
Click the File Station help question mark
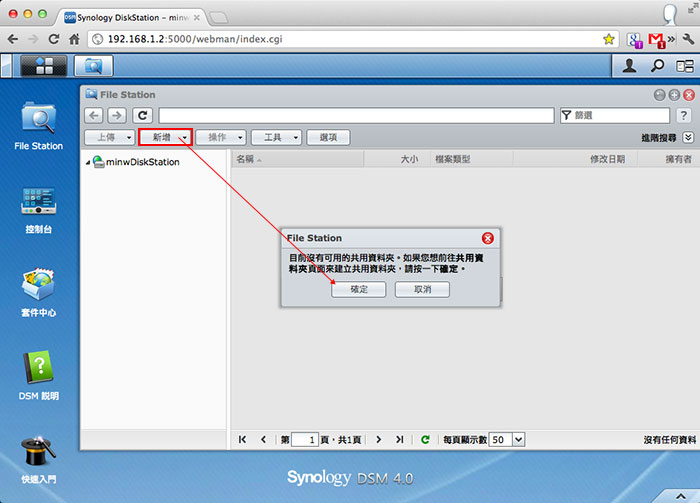(683, 116)
